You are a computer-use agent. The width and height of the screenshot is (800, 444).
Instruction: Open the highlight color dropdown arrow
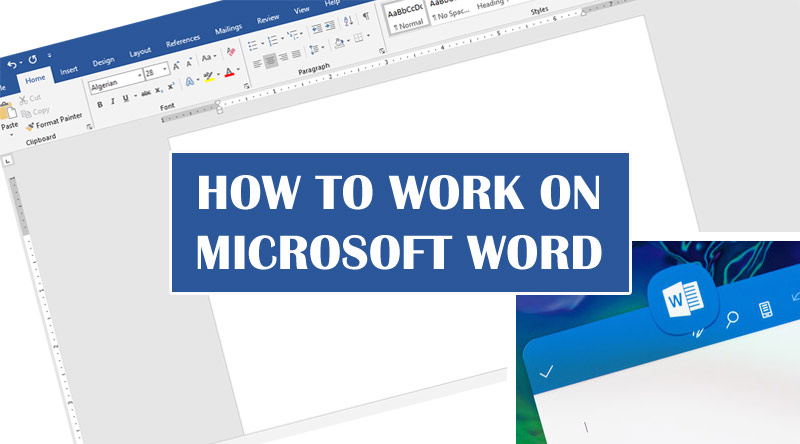point(218,75)
